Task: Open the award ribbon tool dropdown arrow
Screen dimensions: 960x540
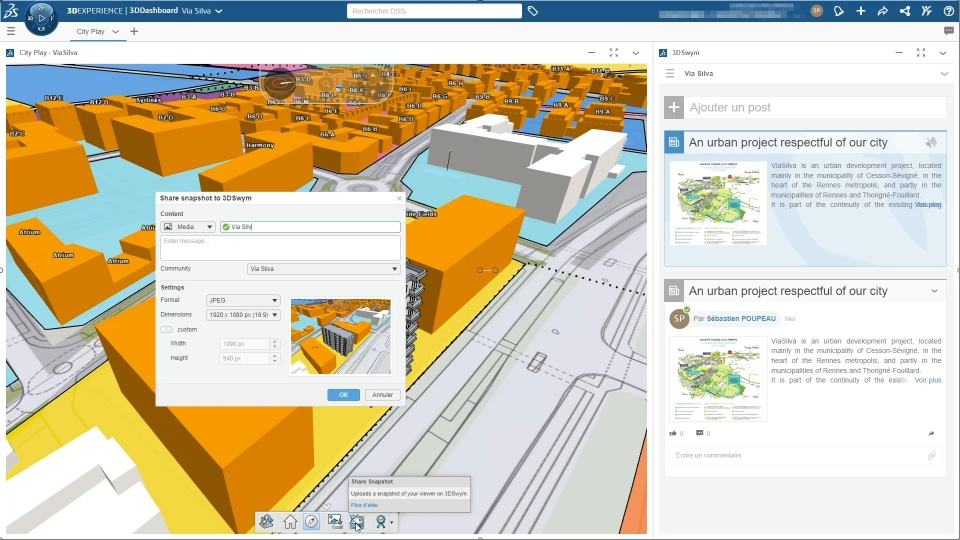Action: (392, 522)
